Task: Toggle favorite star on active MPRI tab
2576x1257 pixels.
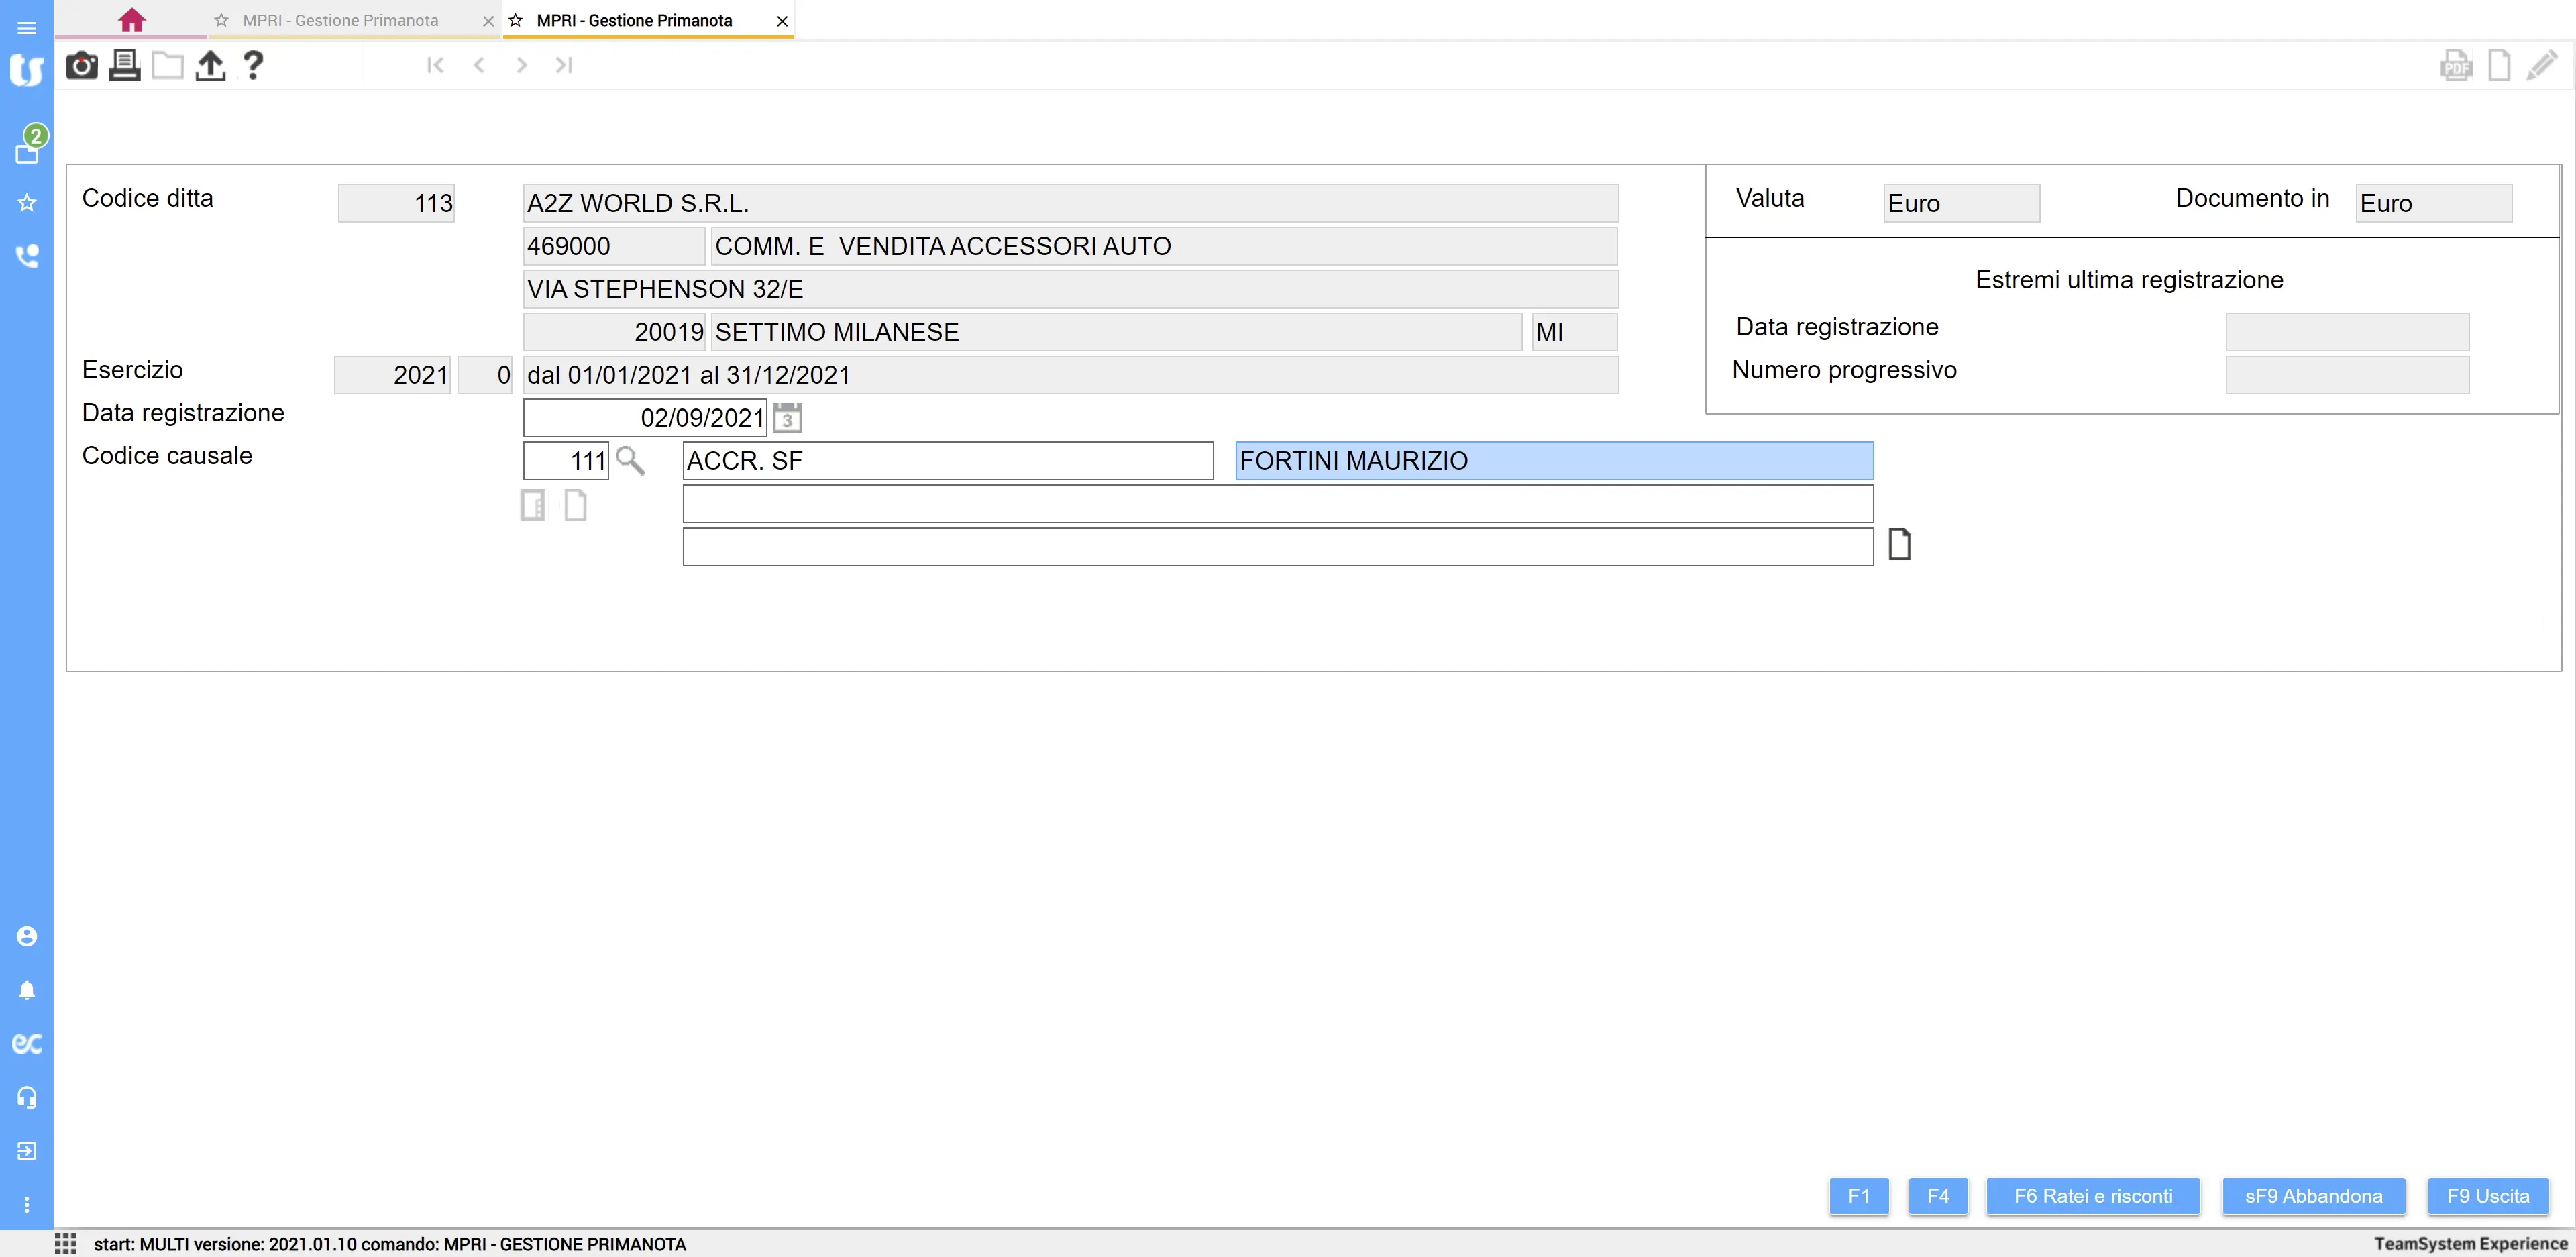Action: pos(516,20)
